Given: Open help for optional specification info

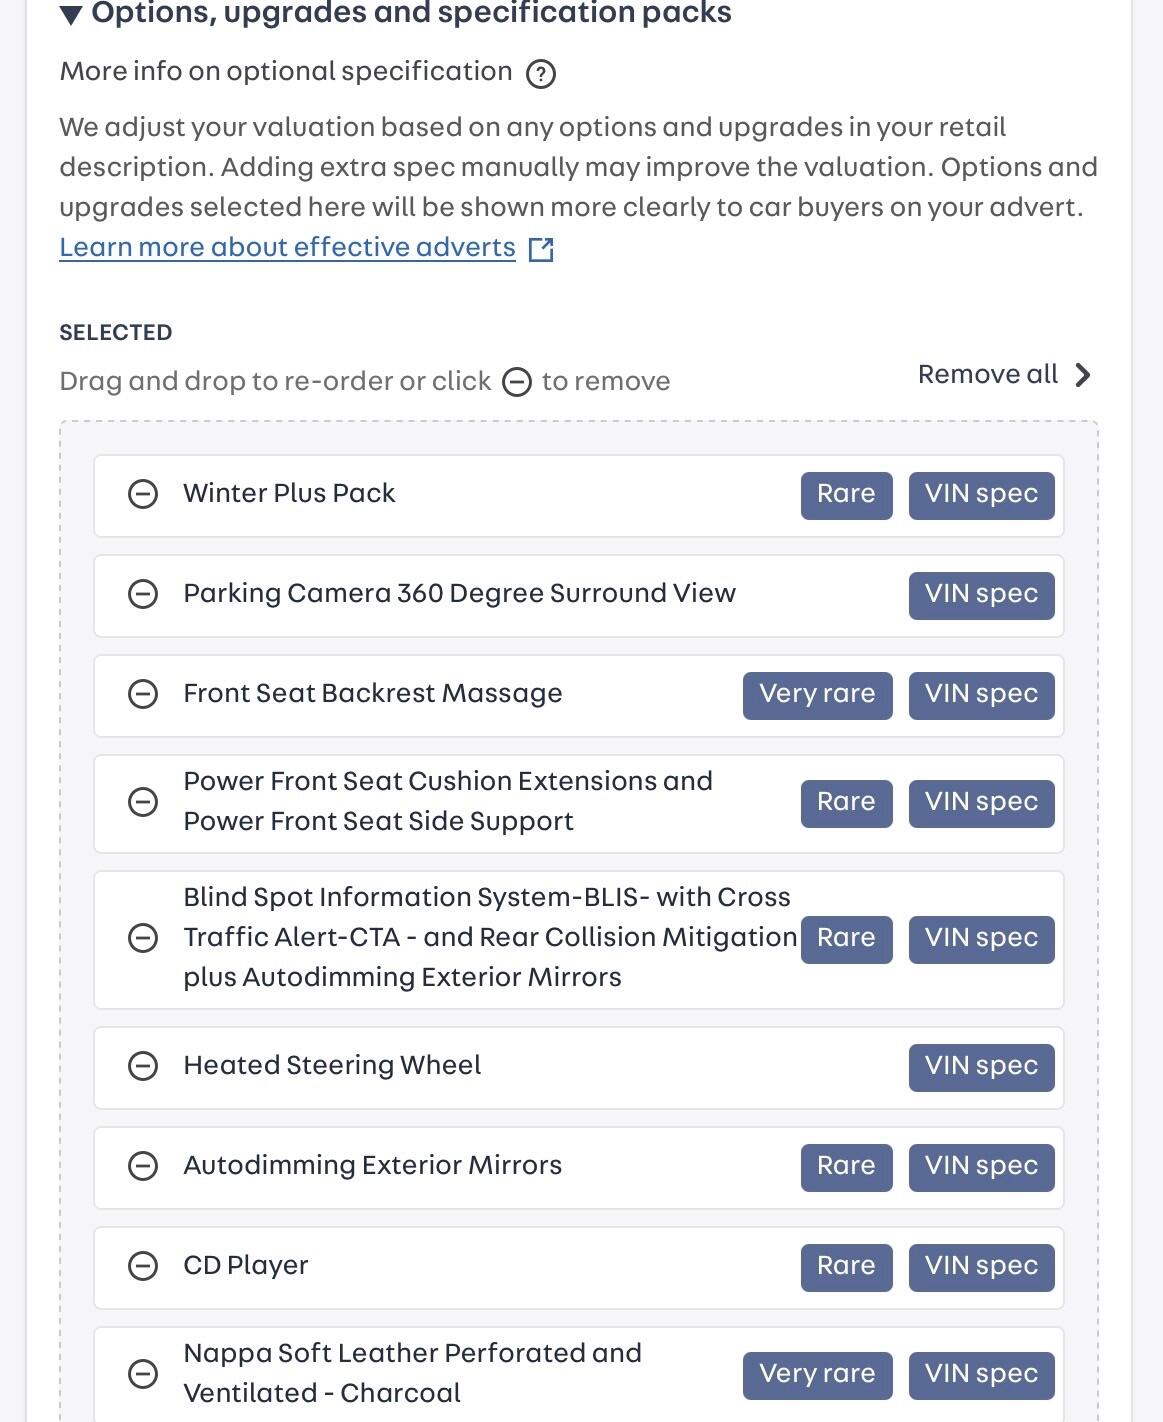Looking at the screenshot, I should pos(541,74).
